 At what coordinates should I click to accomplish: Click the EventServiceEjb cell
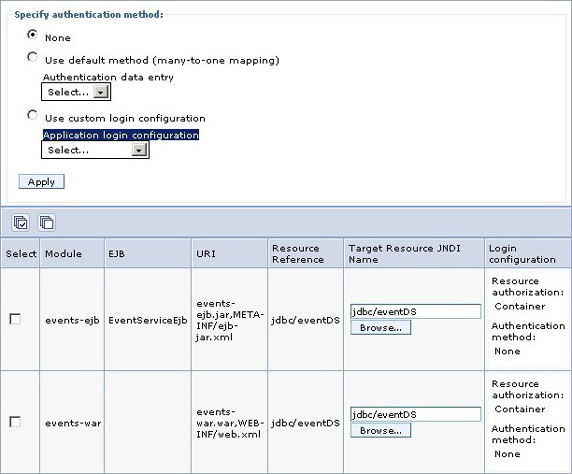(148, 320)
